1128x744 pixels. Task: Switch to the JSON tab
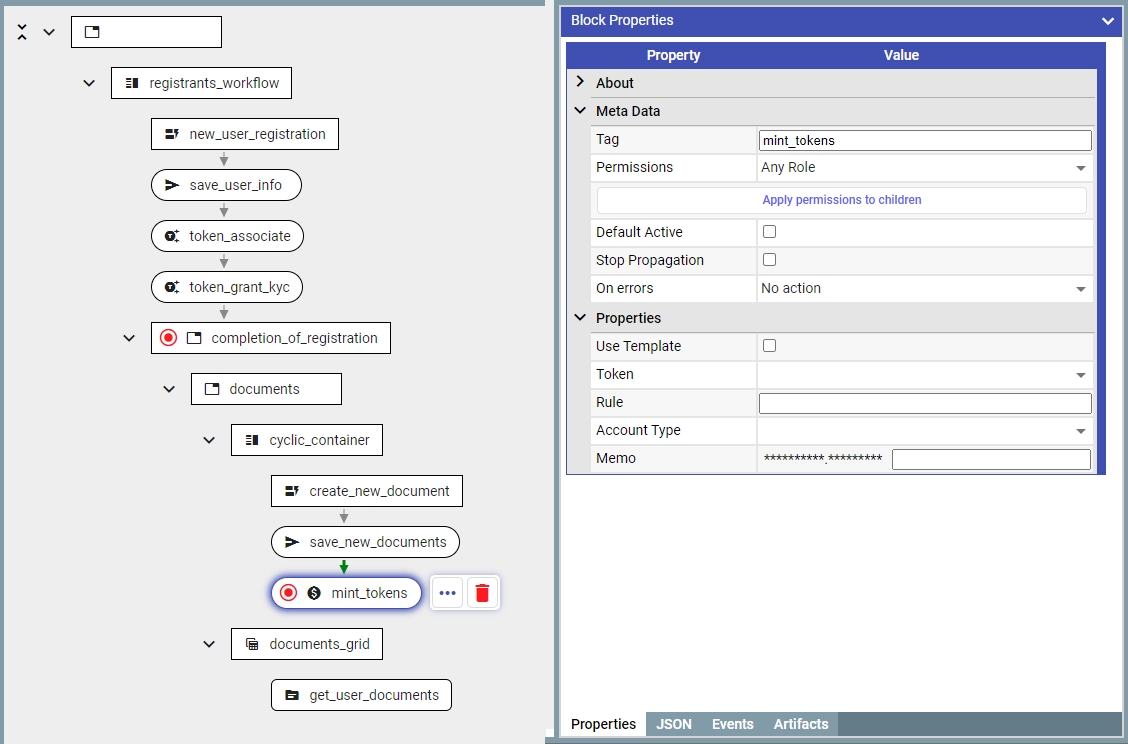(x=674, y=724)
